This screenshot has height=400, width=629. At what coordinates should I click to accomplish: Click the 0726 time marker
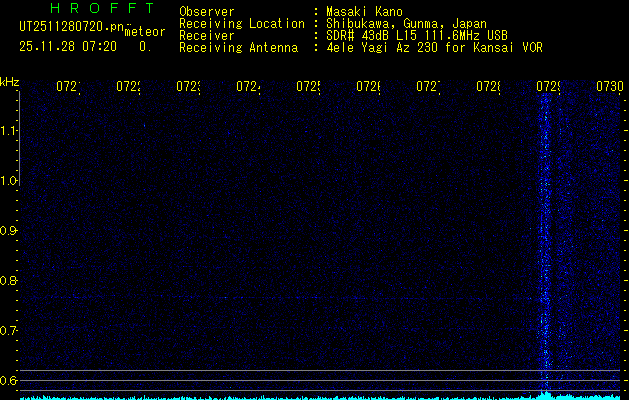click(x=368, y=86)
